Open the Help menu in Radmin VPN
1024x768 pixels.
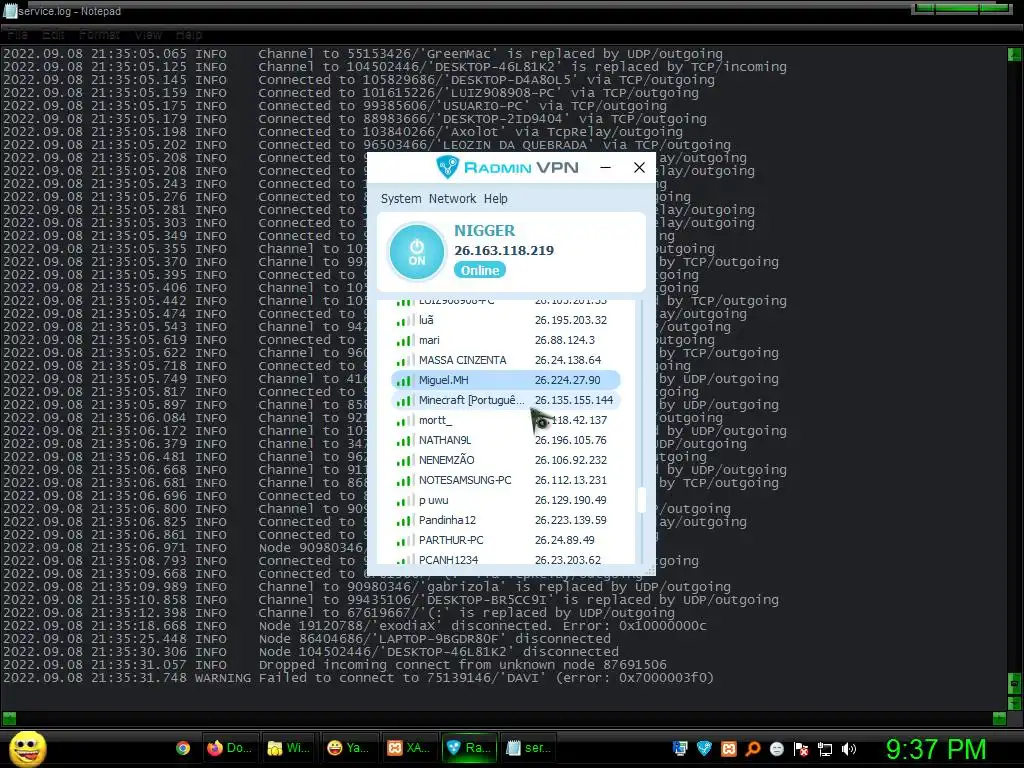click(496, 199)
